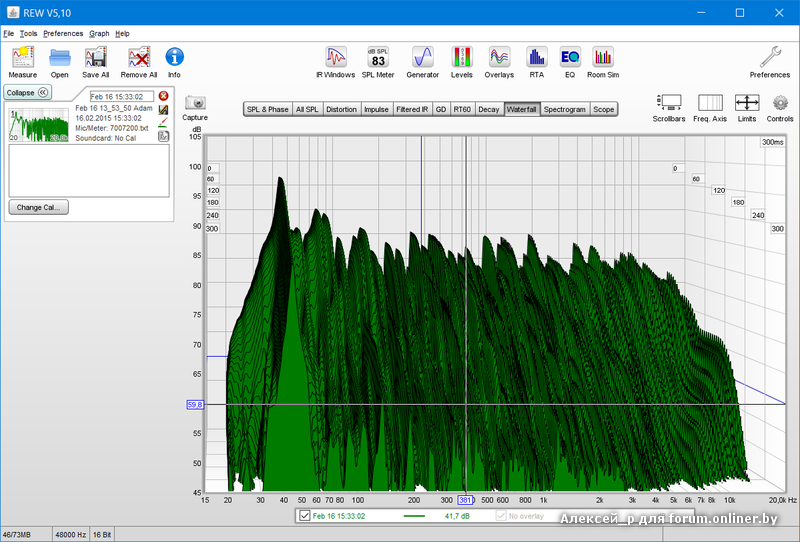Open the graph Limits settings
The image size is (800, 542).
[x=747, y=103]
